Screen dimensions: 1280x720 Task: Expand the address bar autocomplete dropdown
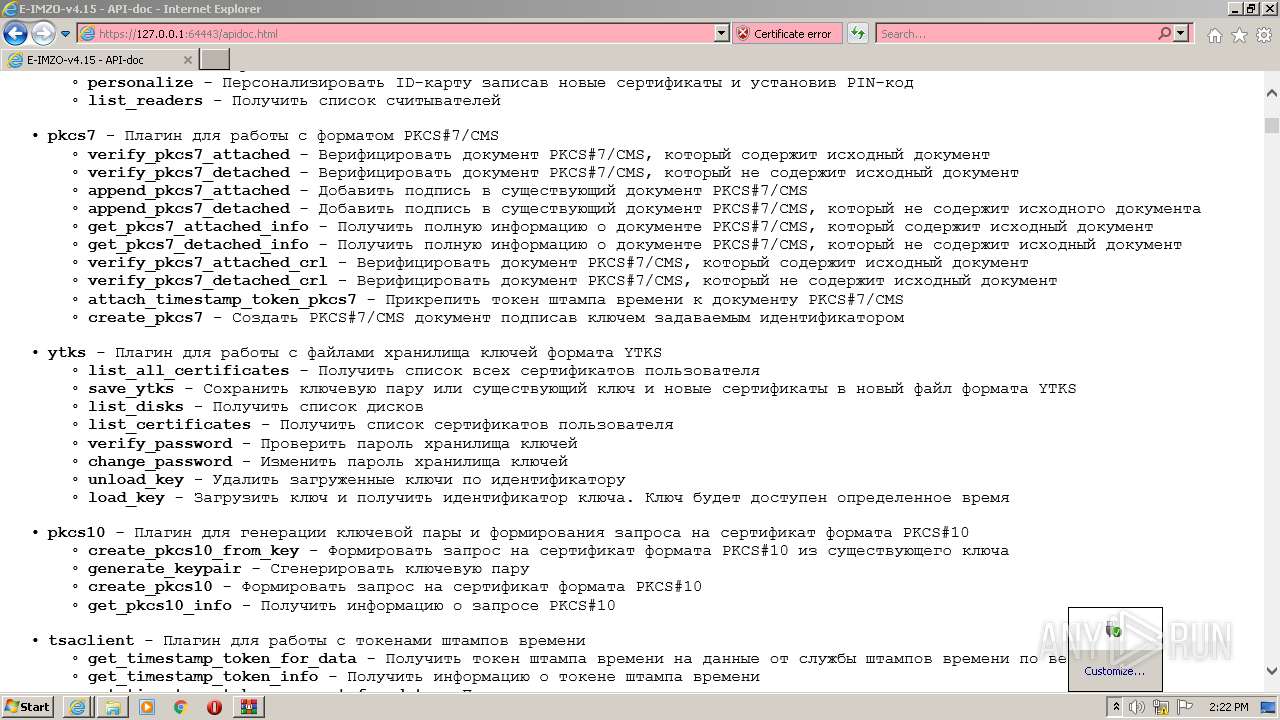click(x=722, y=33)
